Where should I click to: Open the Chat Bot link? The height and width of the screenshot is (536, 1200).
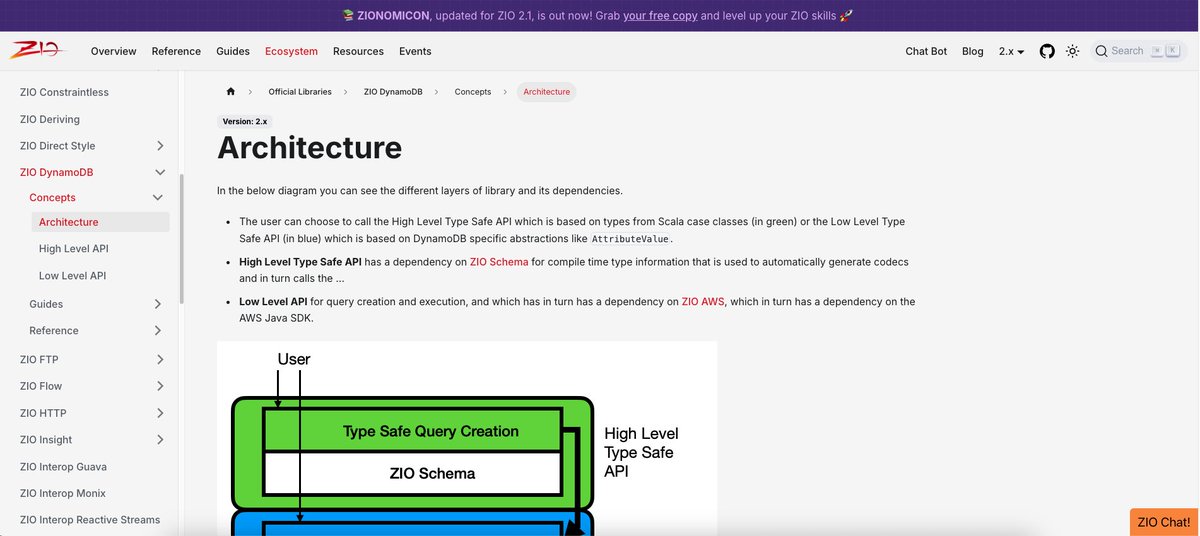pos(926,51)
